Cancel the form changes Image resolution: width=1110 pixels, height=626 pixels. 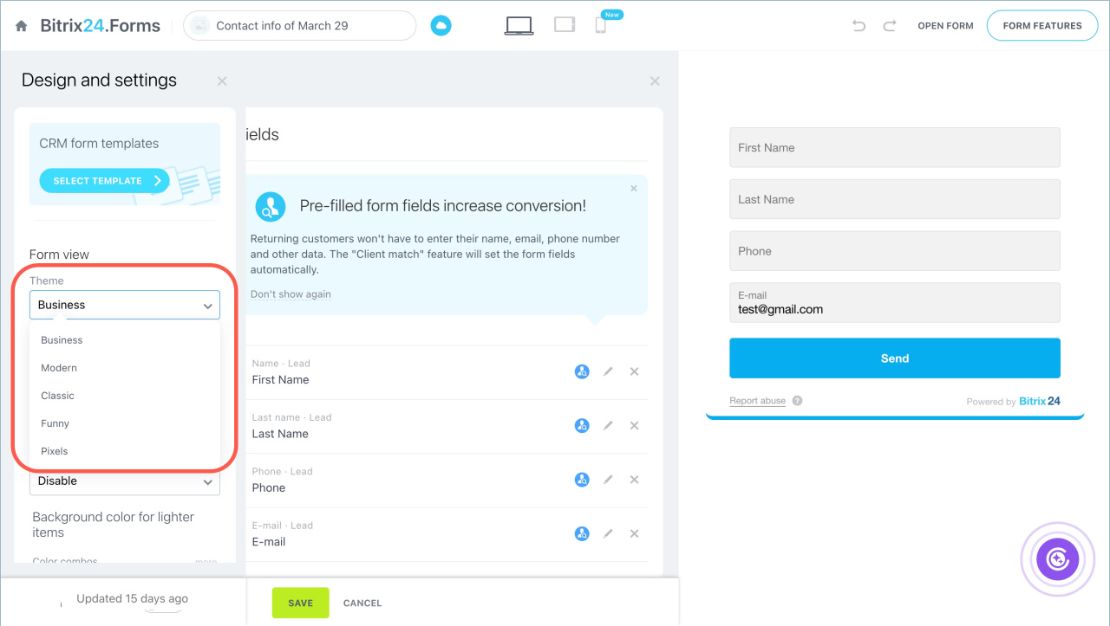[362, 603]
